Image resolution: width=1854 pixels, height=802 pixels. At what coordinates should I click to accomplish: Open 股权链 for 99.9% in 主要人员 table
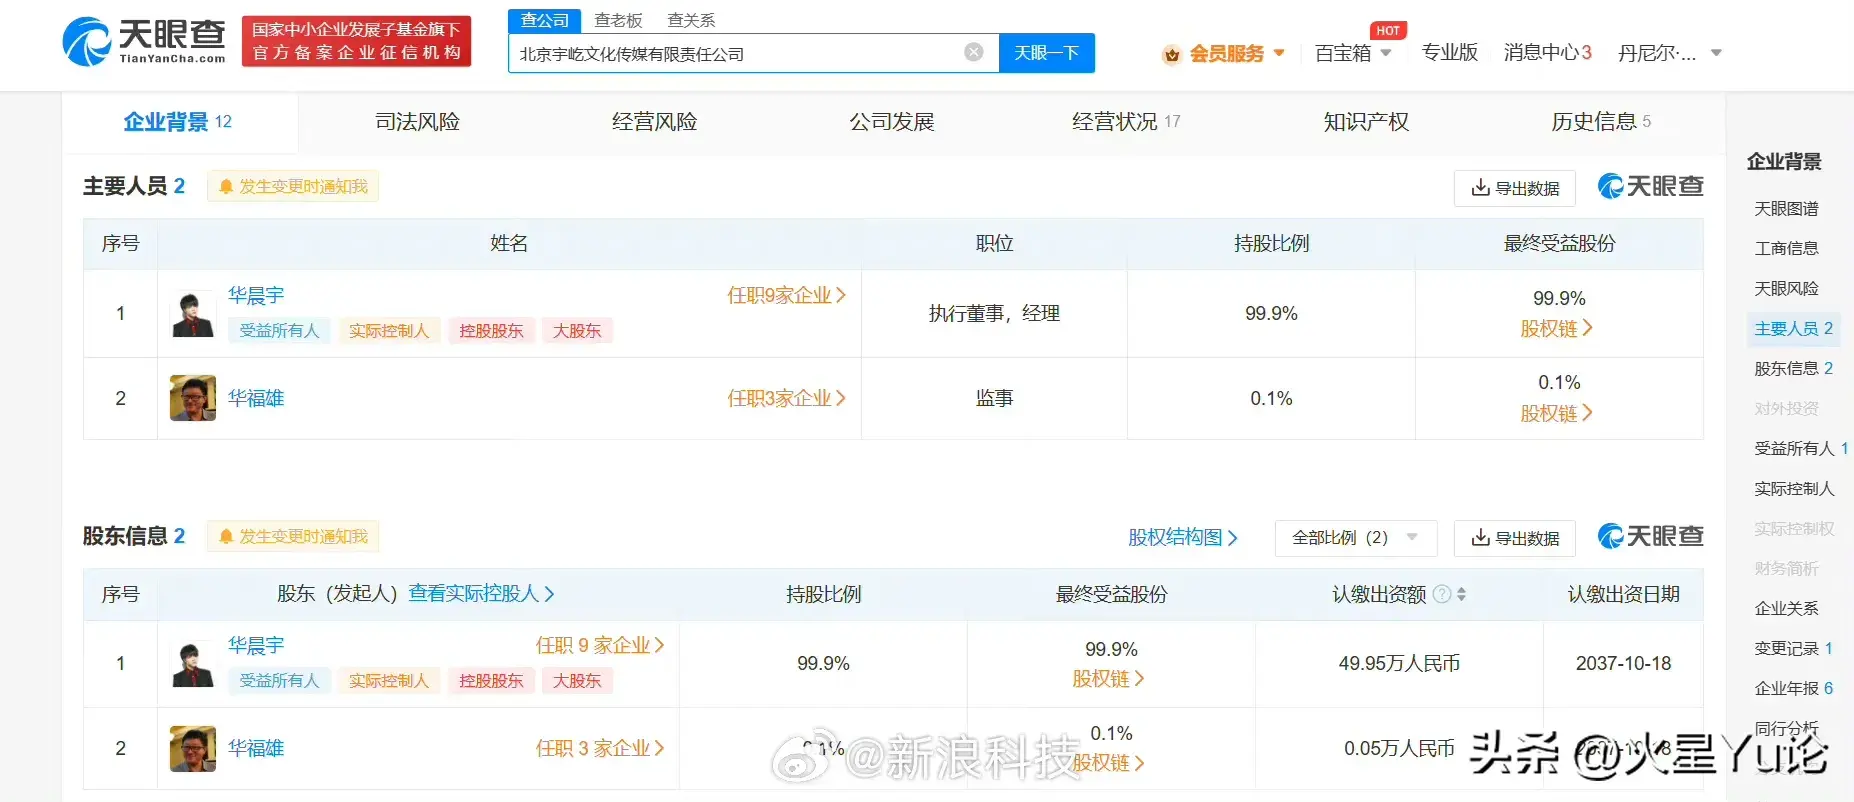click(1556, 328)
